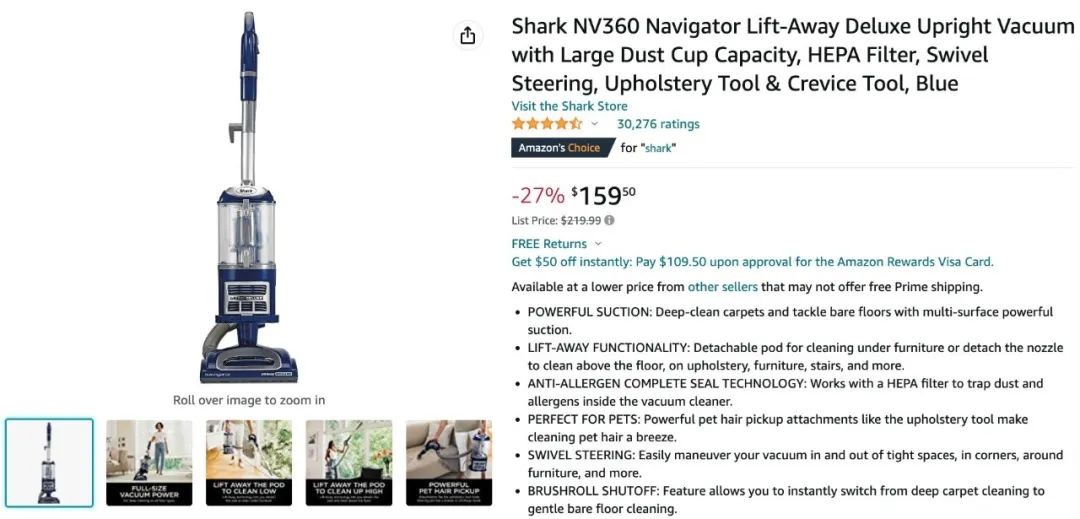Select the Powerful Pet Hair Pickup thumbnail
The width and height of the screenshot is (1080, 519).
pos(448,463)
